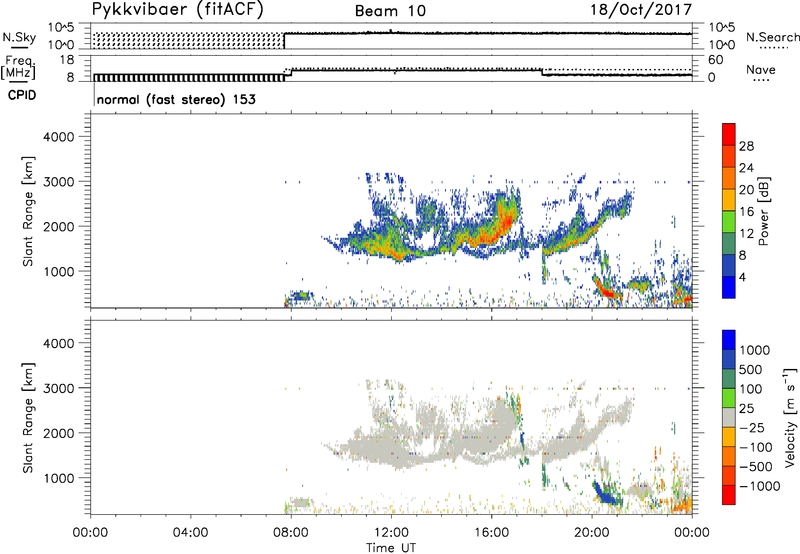Click 'Slant Range [km]' label of power panel

(x=28, y=211)
